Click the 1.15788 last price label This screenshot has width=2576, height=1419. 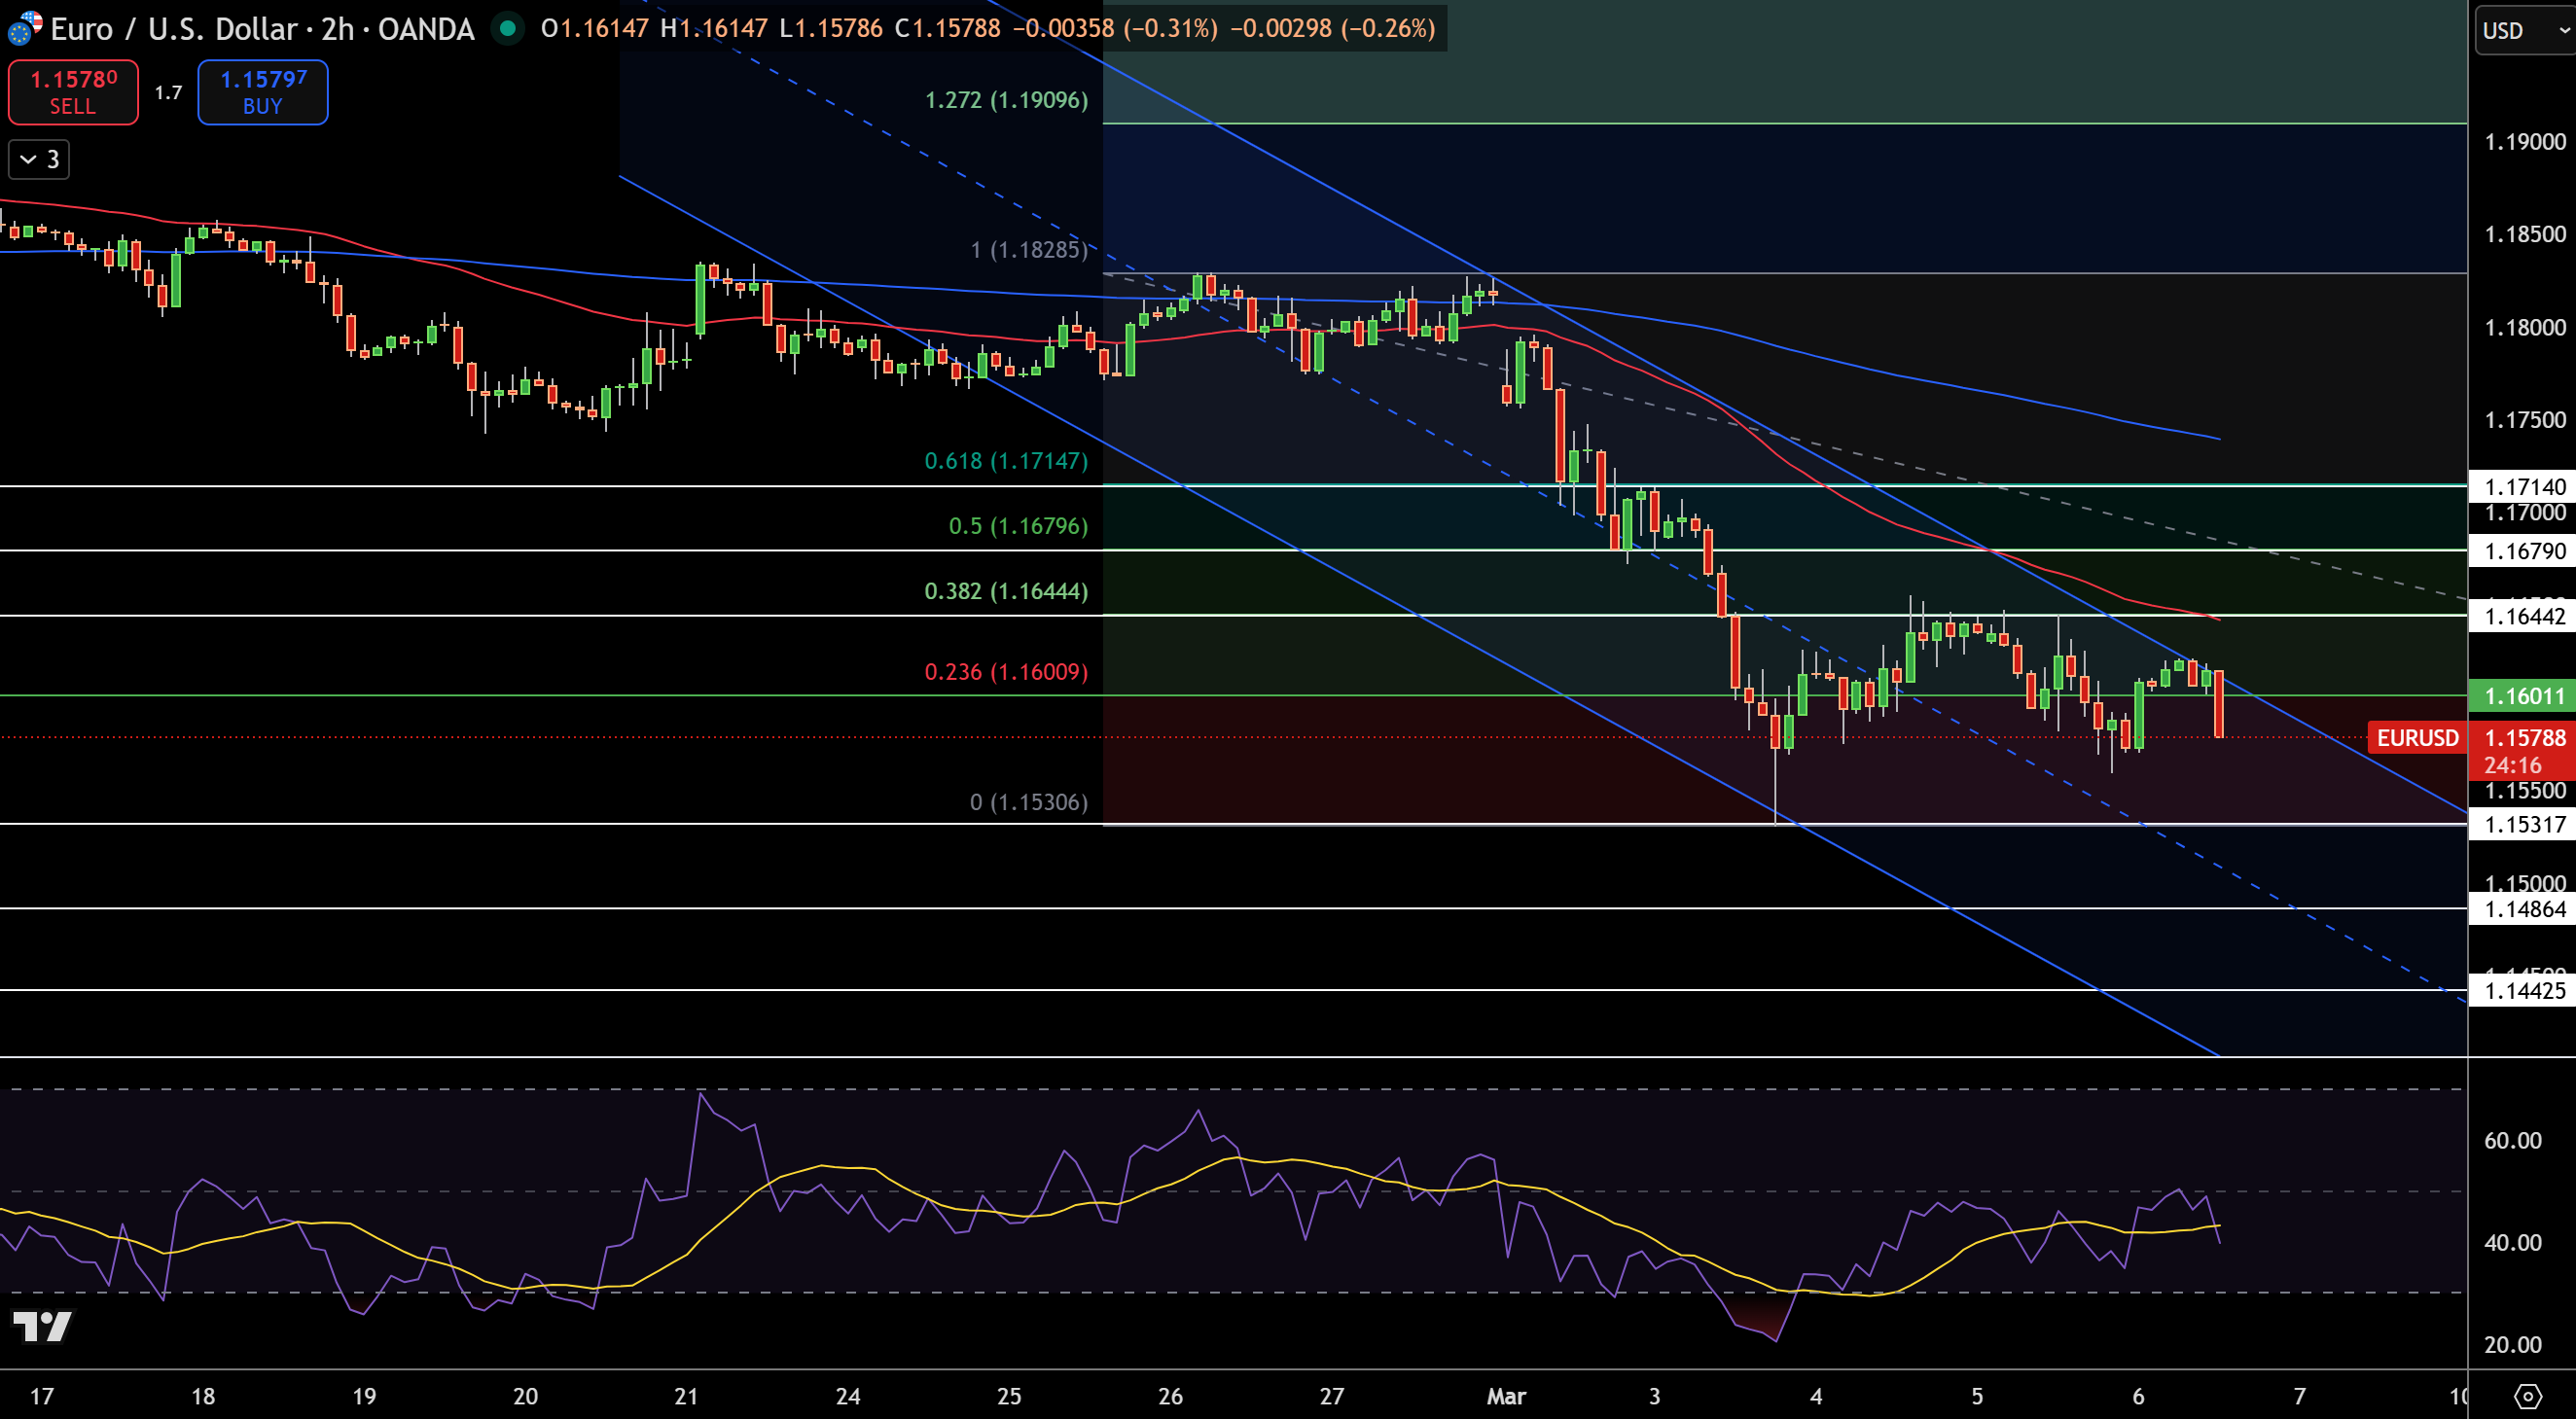click(x=2524, y=738)
